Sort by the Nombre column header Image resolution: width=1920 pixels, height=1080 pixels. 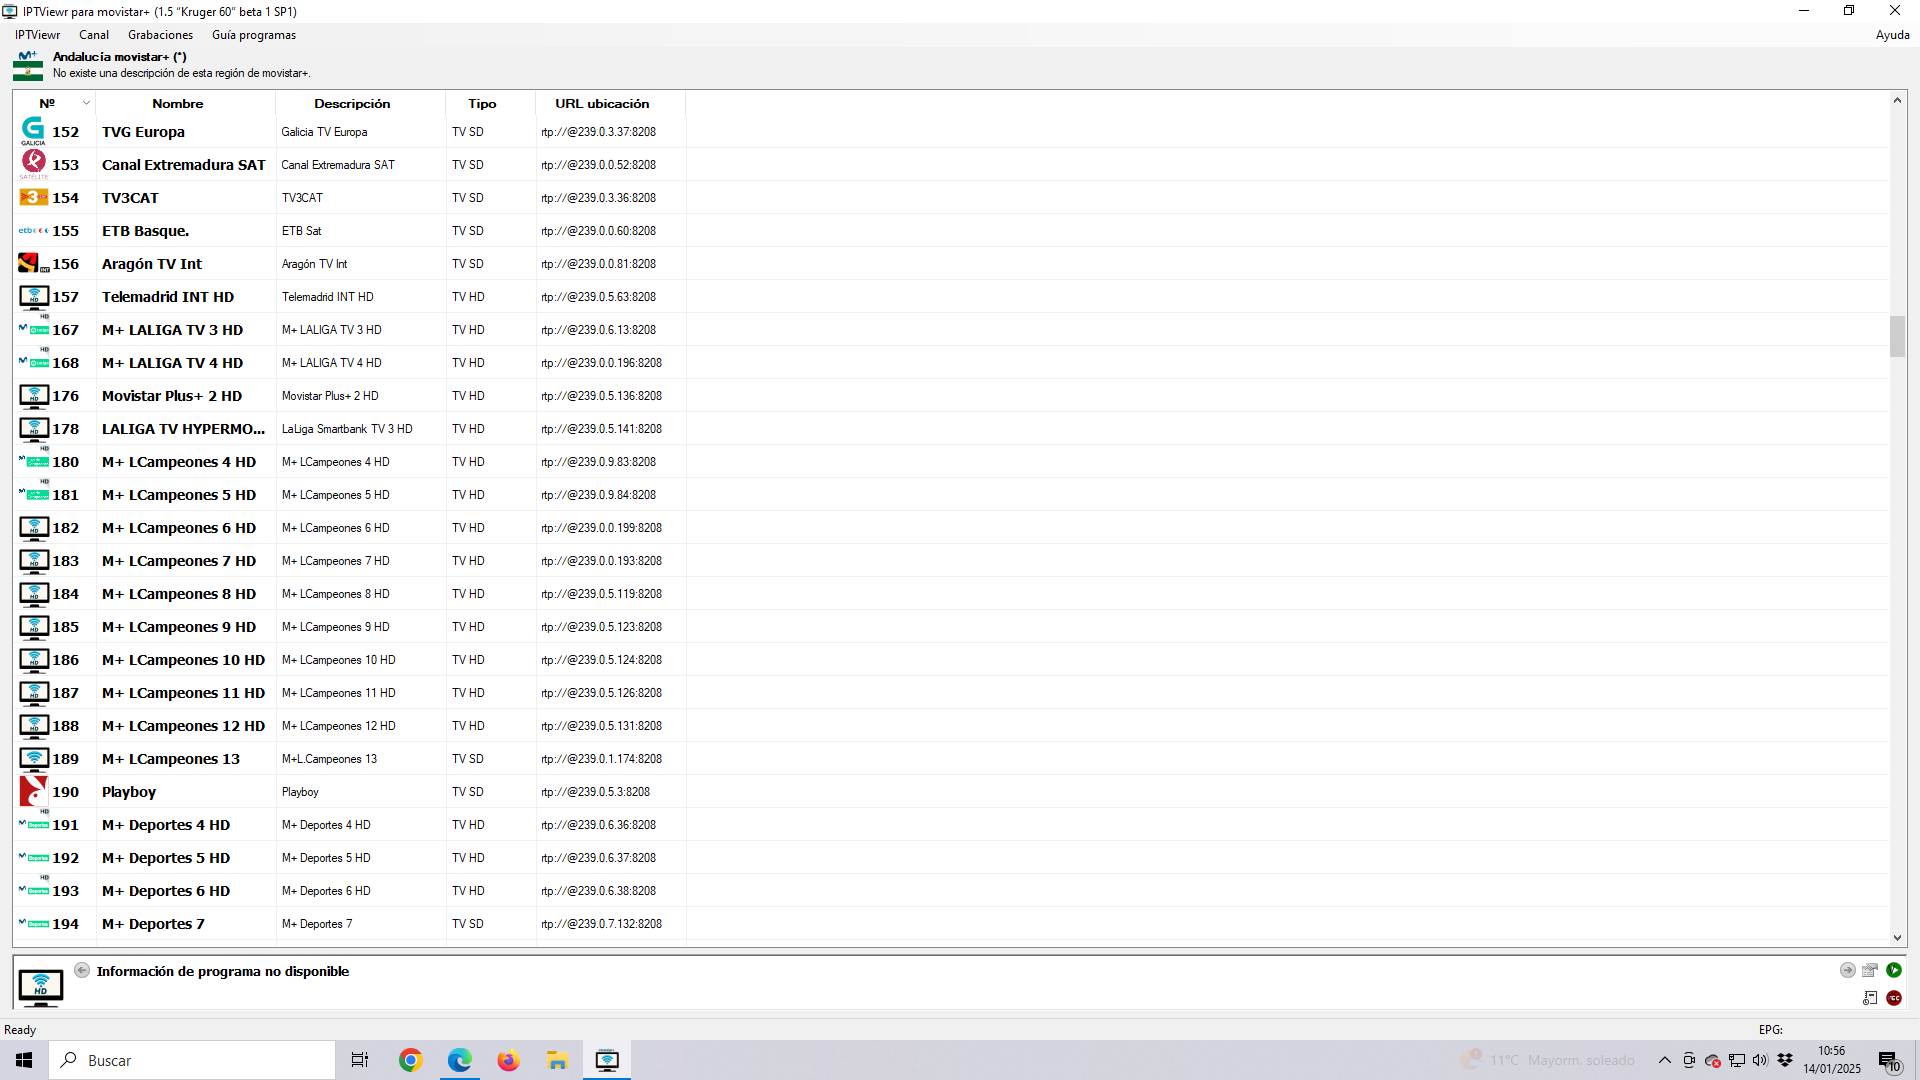[x=186, y=103]
